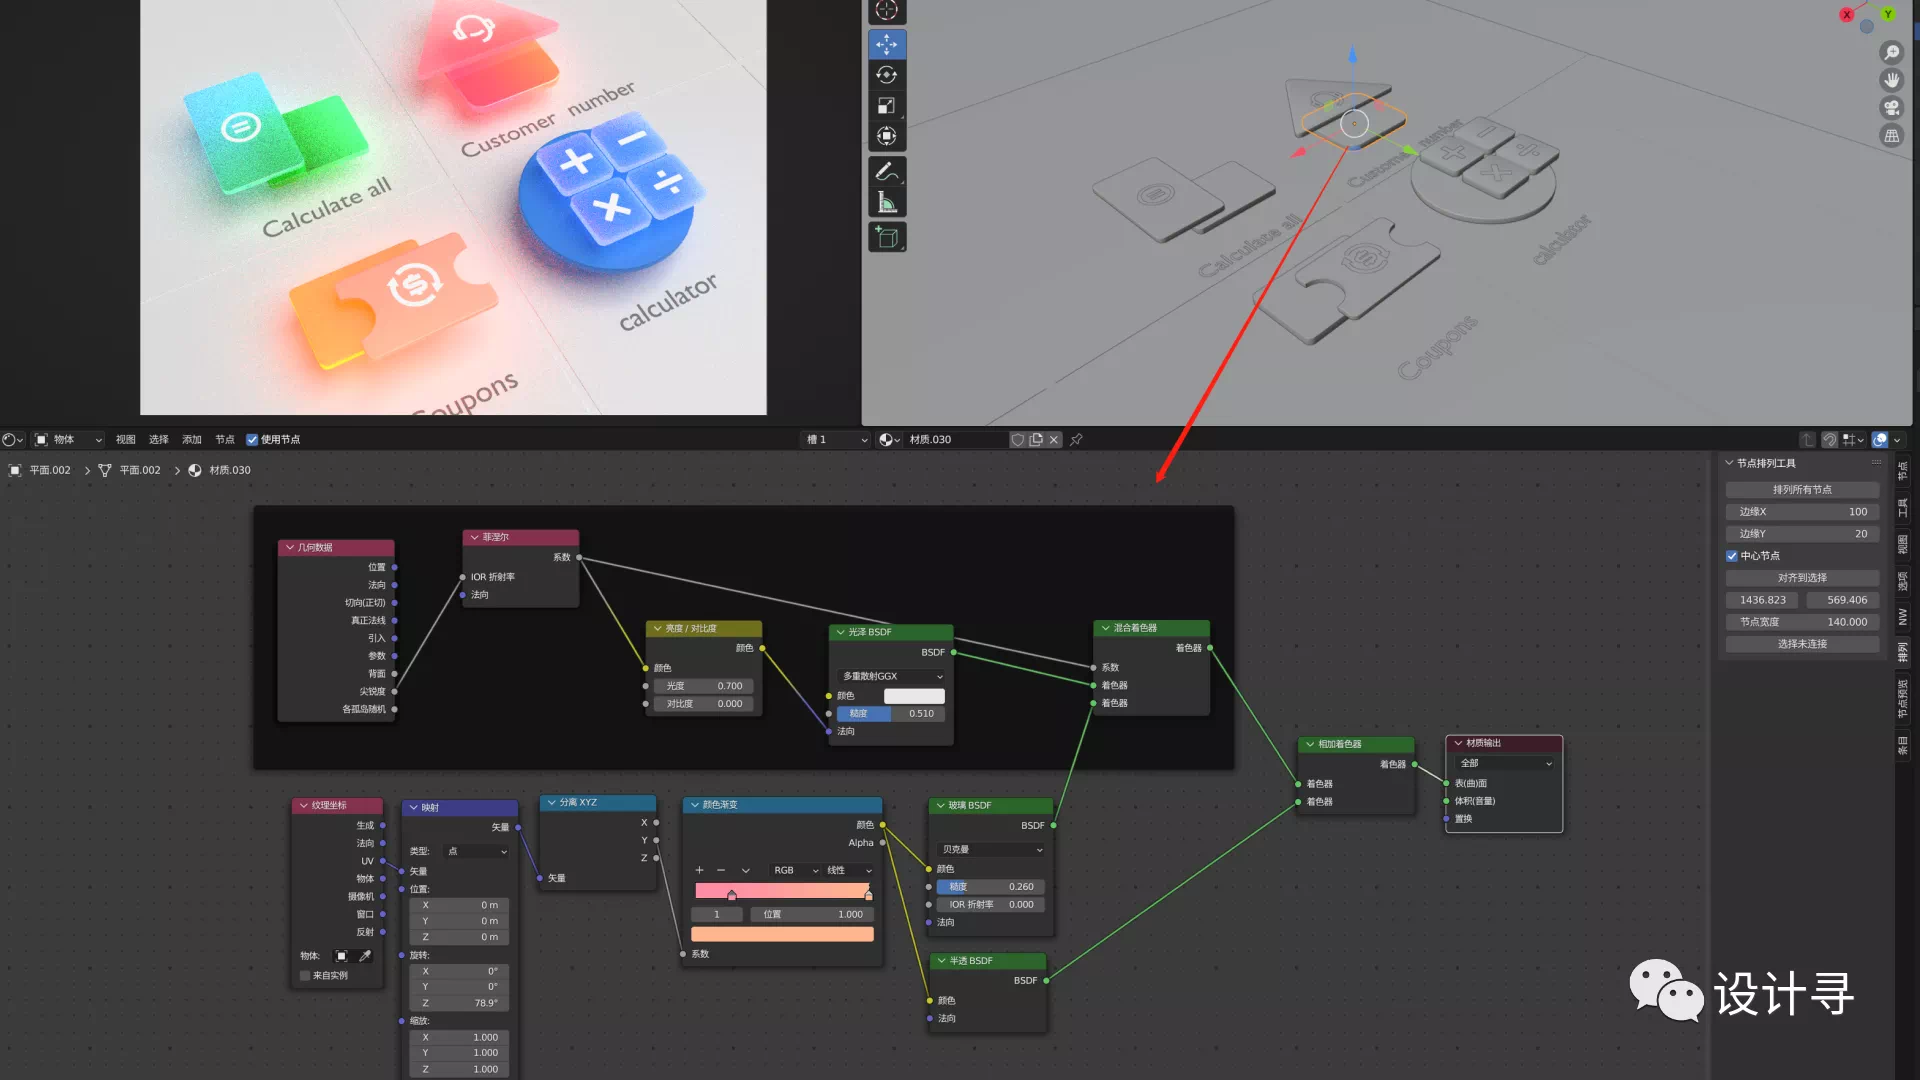Select the Measure tool icon

click(886, 203)
